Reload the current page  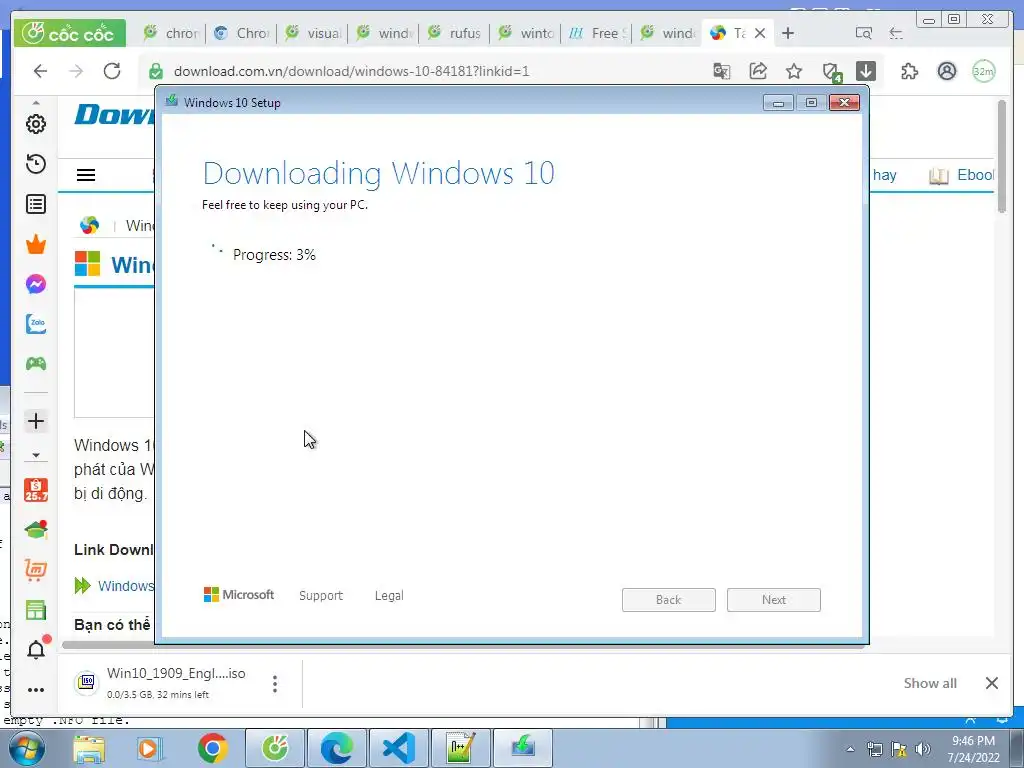point(112,71)
